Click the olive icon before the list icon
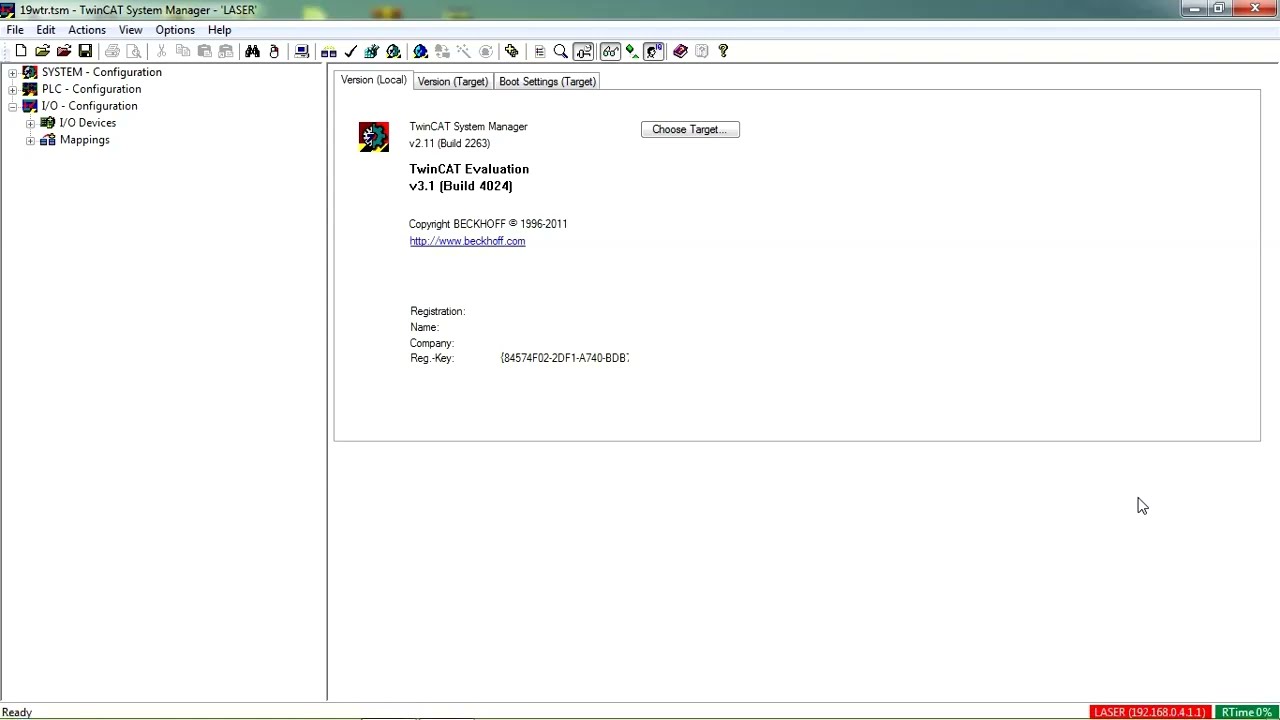The height and width of the screenshot is (720, 1280). (512, 51)
